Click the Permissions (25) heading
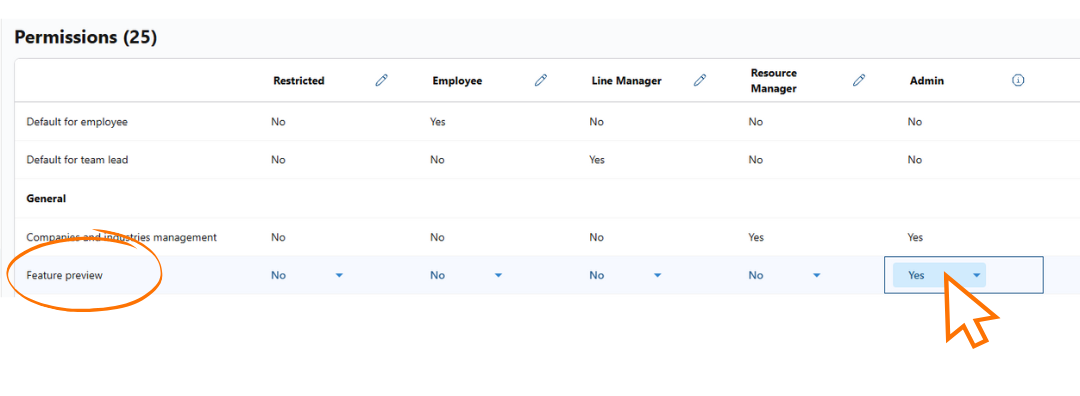Image resolution: width=1080 pixels, height=396 pixels. pos(85,37)
